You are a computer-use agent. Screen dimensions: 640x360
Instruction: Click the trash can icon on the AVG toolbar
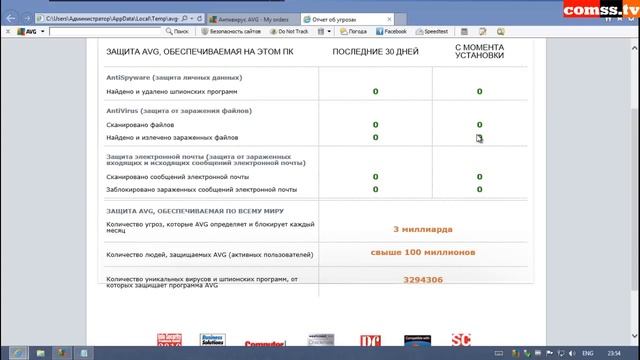[x=321, y=31]
